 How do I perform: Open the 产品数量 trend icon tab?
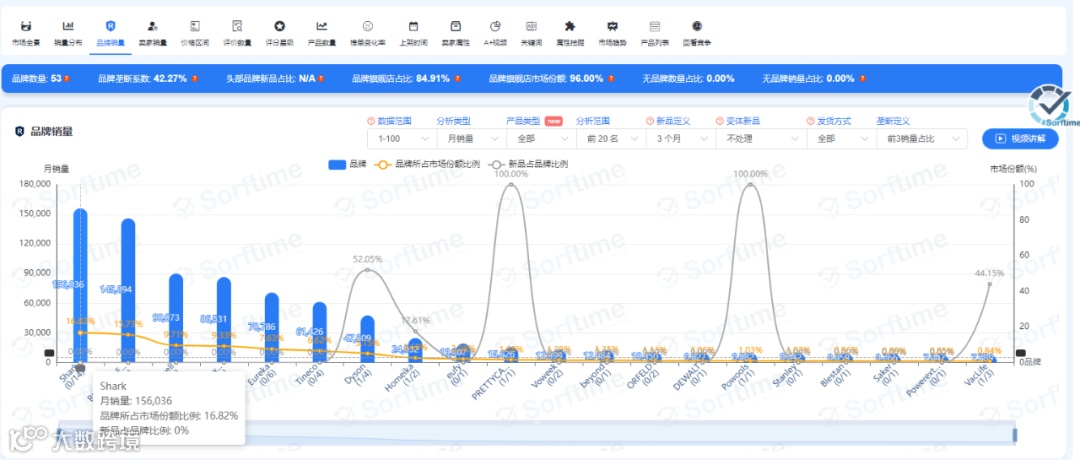pyautogui.click(x=322, y=33)
